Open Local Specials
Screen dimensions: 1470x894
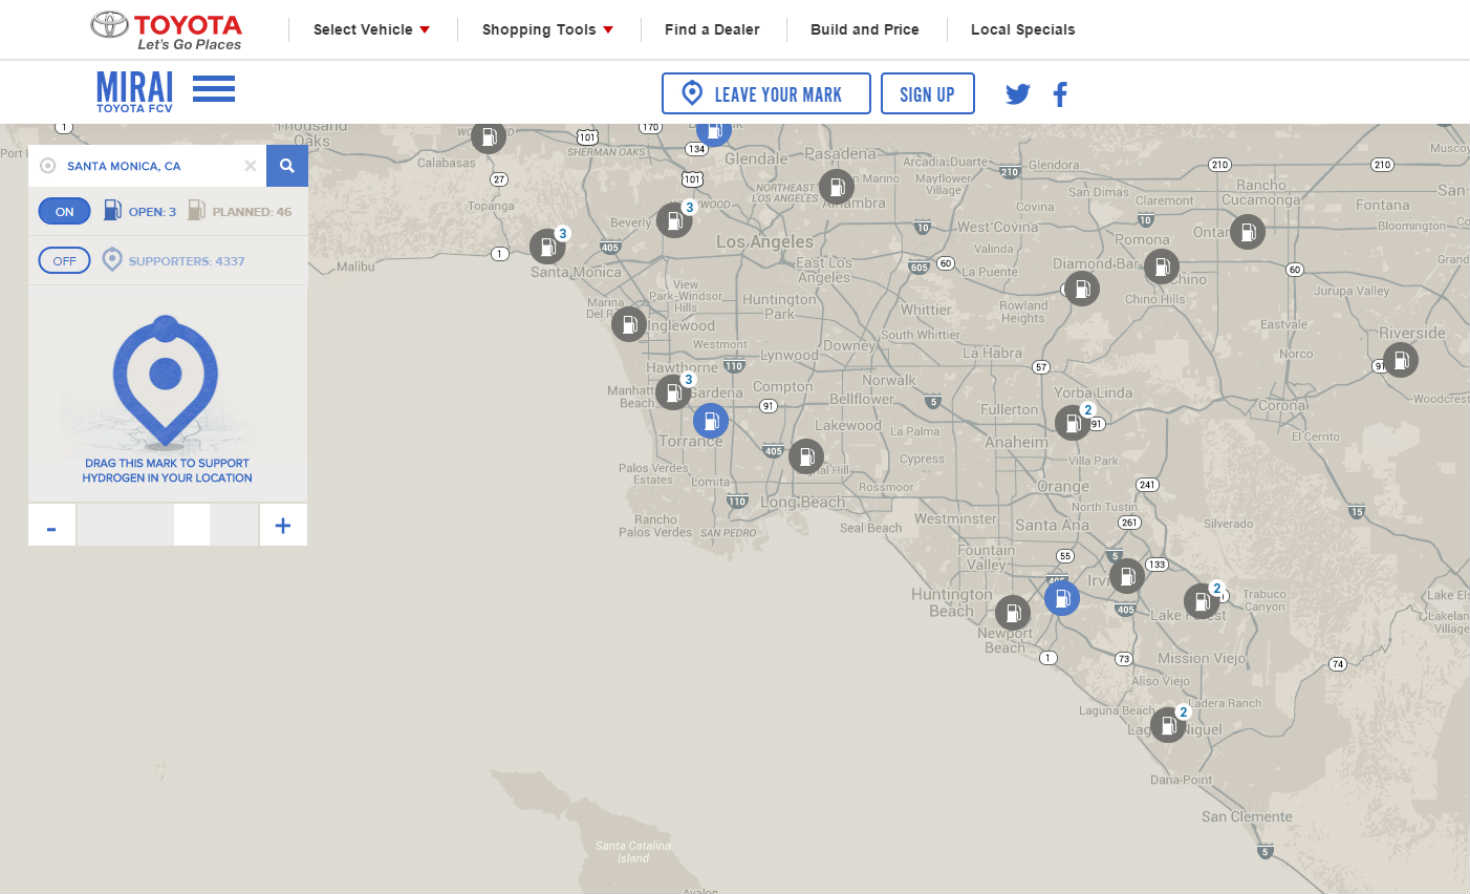(x=1022, y=29)
